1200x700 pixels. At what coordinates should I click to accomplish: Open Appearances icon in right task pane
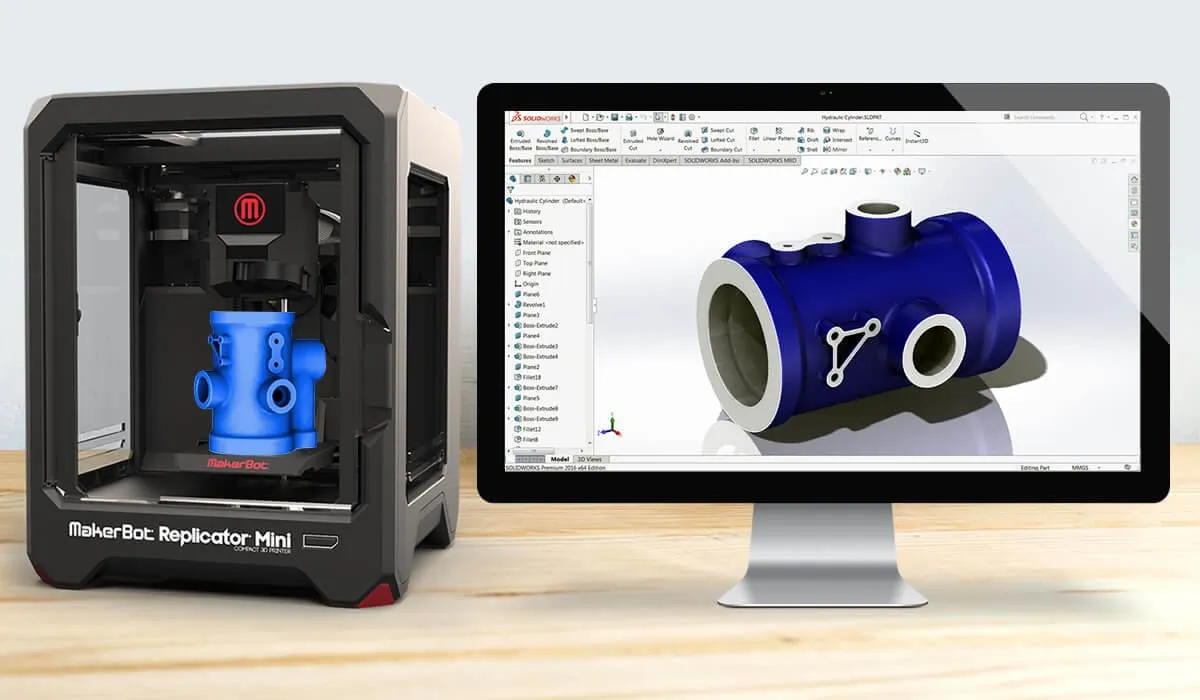1134,224
